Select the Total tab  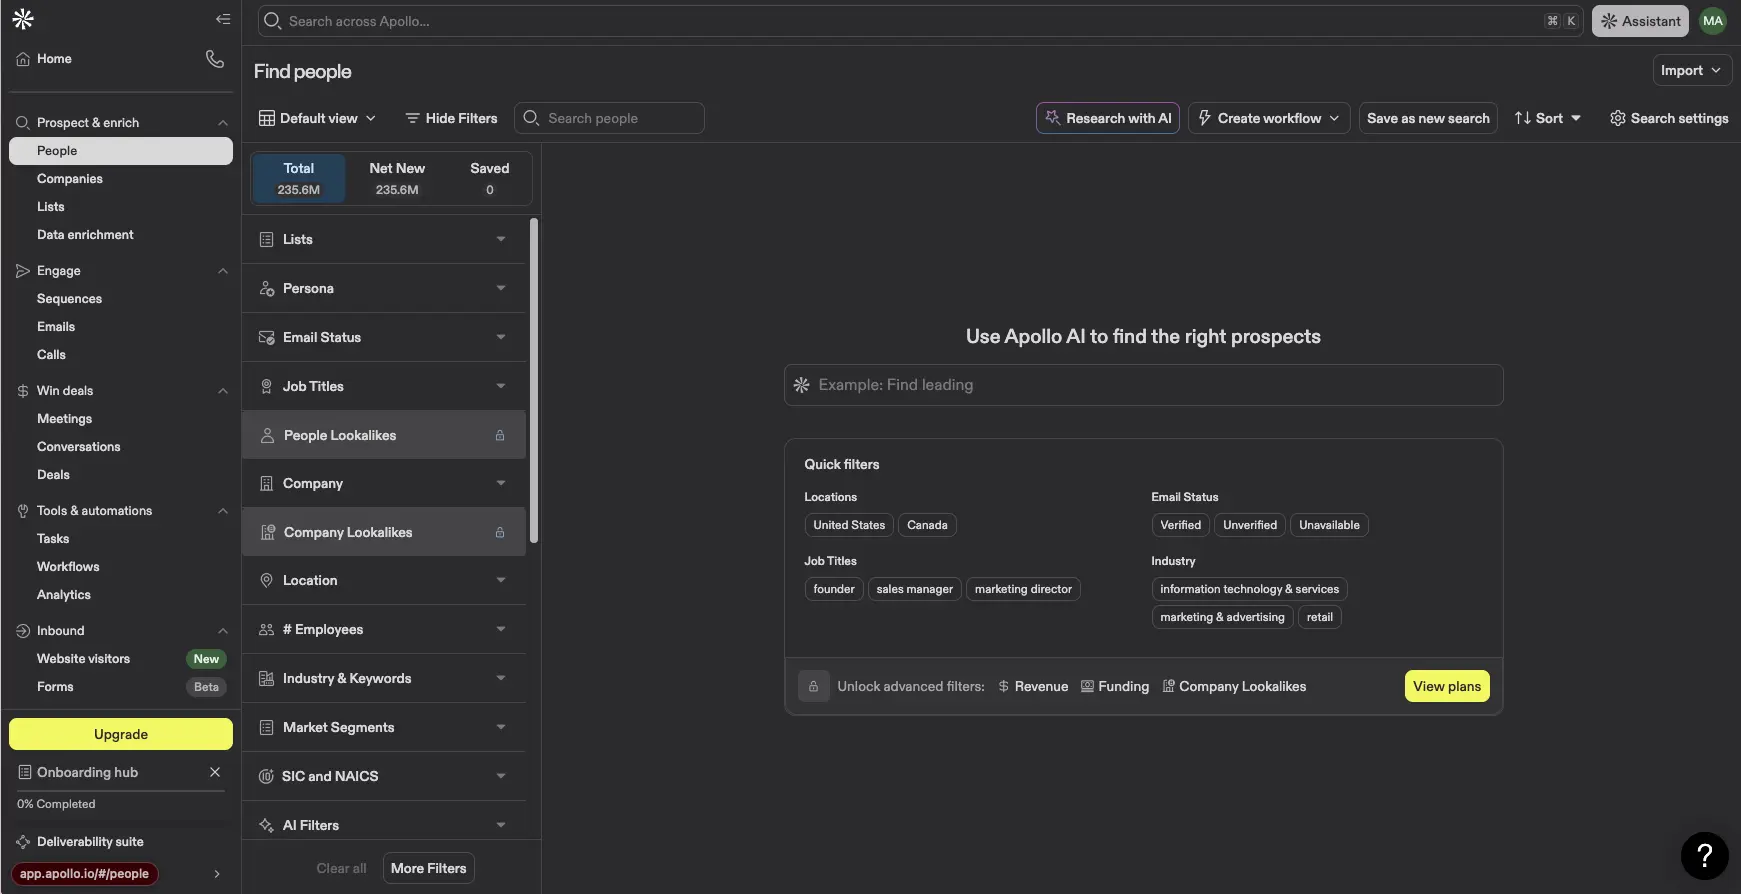(x=299, y=178)
